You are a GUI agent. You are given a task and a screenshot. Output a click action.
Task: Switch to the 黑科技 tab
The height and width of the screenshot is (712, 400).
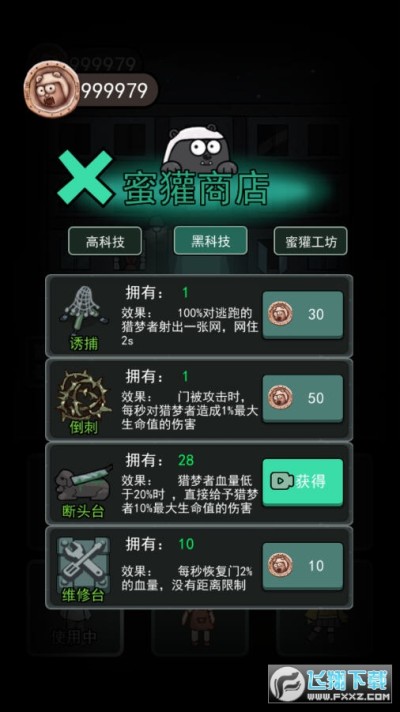click(211, 240)
